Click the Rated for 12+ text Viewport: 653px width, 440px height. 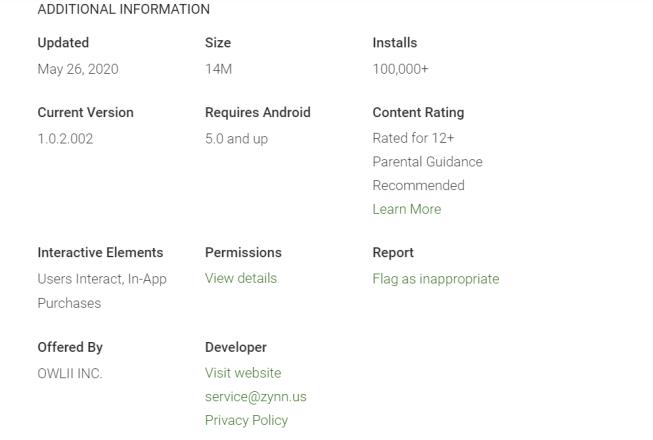(x=413, y=138)
